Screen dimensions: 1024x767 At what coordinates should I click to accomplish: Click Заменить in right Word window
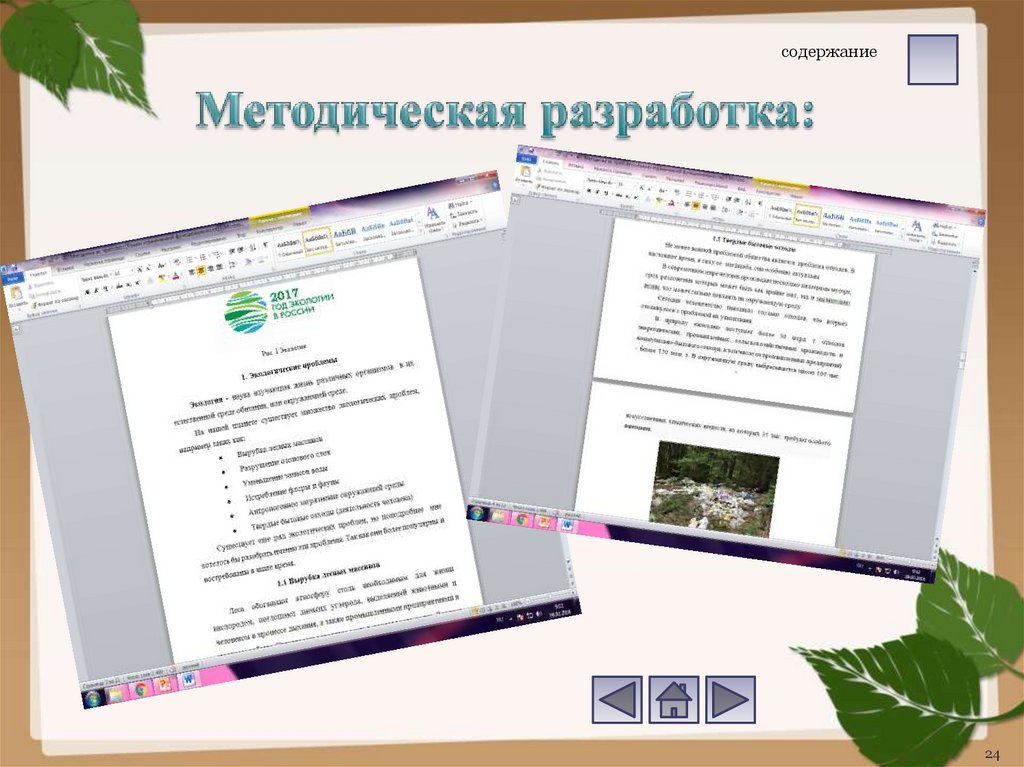(946, 235)
